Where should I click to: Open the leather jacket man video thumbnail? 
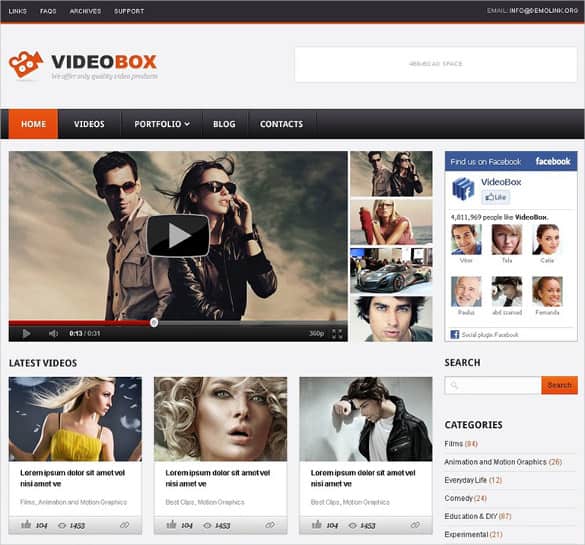point(366,419)
